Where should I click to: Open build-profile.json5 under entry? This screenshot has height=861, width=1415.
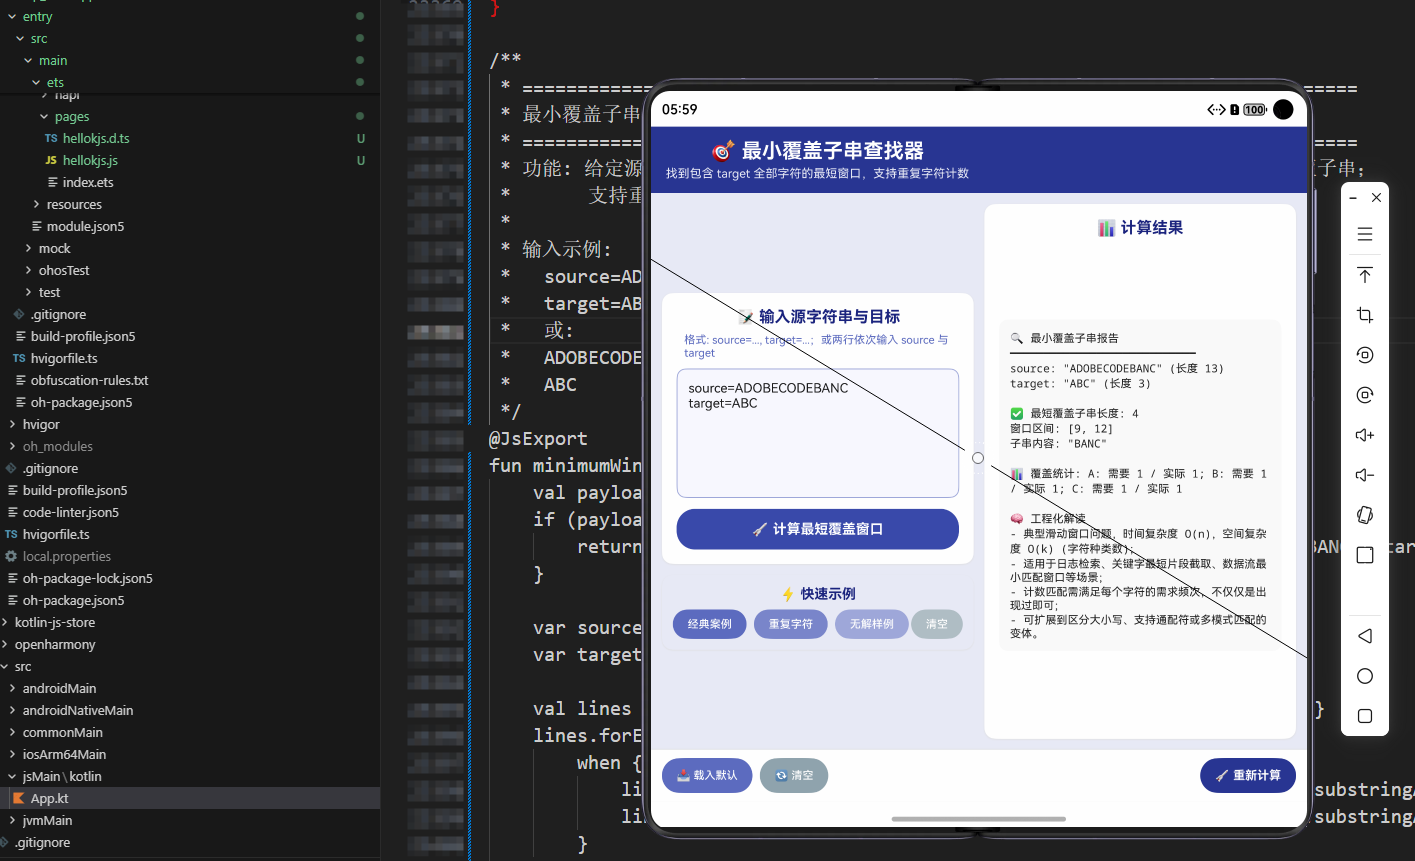click(83, 336)
